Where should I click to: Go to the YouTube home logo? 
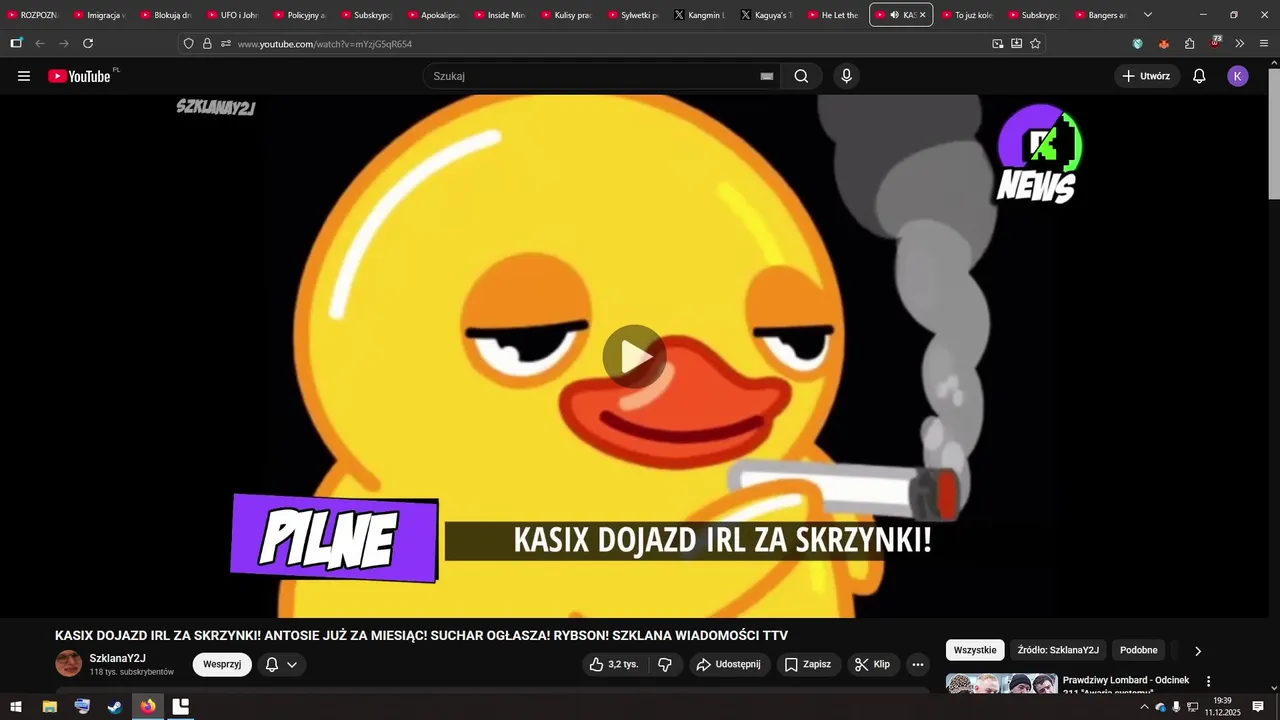pyautogui.click(x=80, y=76)
